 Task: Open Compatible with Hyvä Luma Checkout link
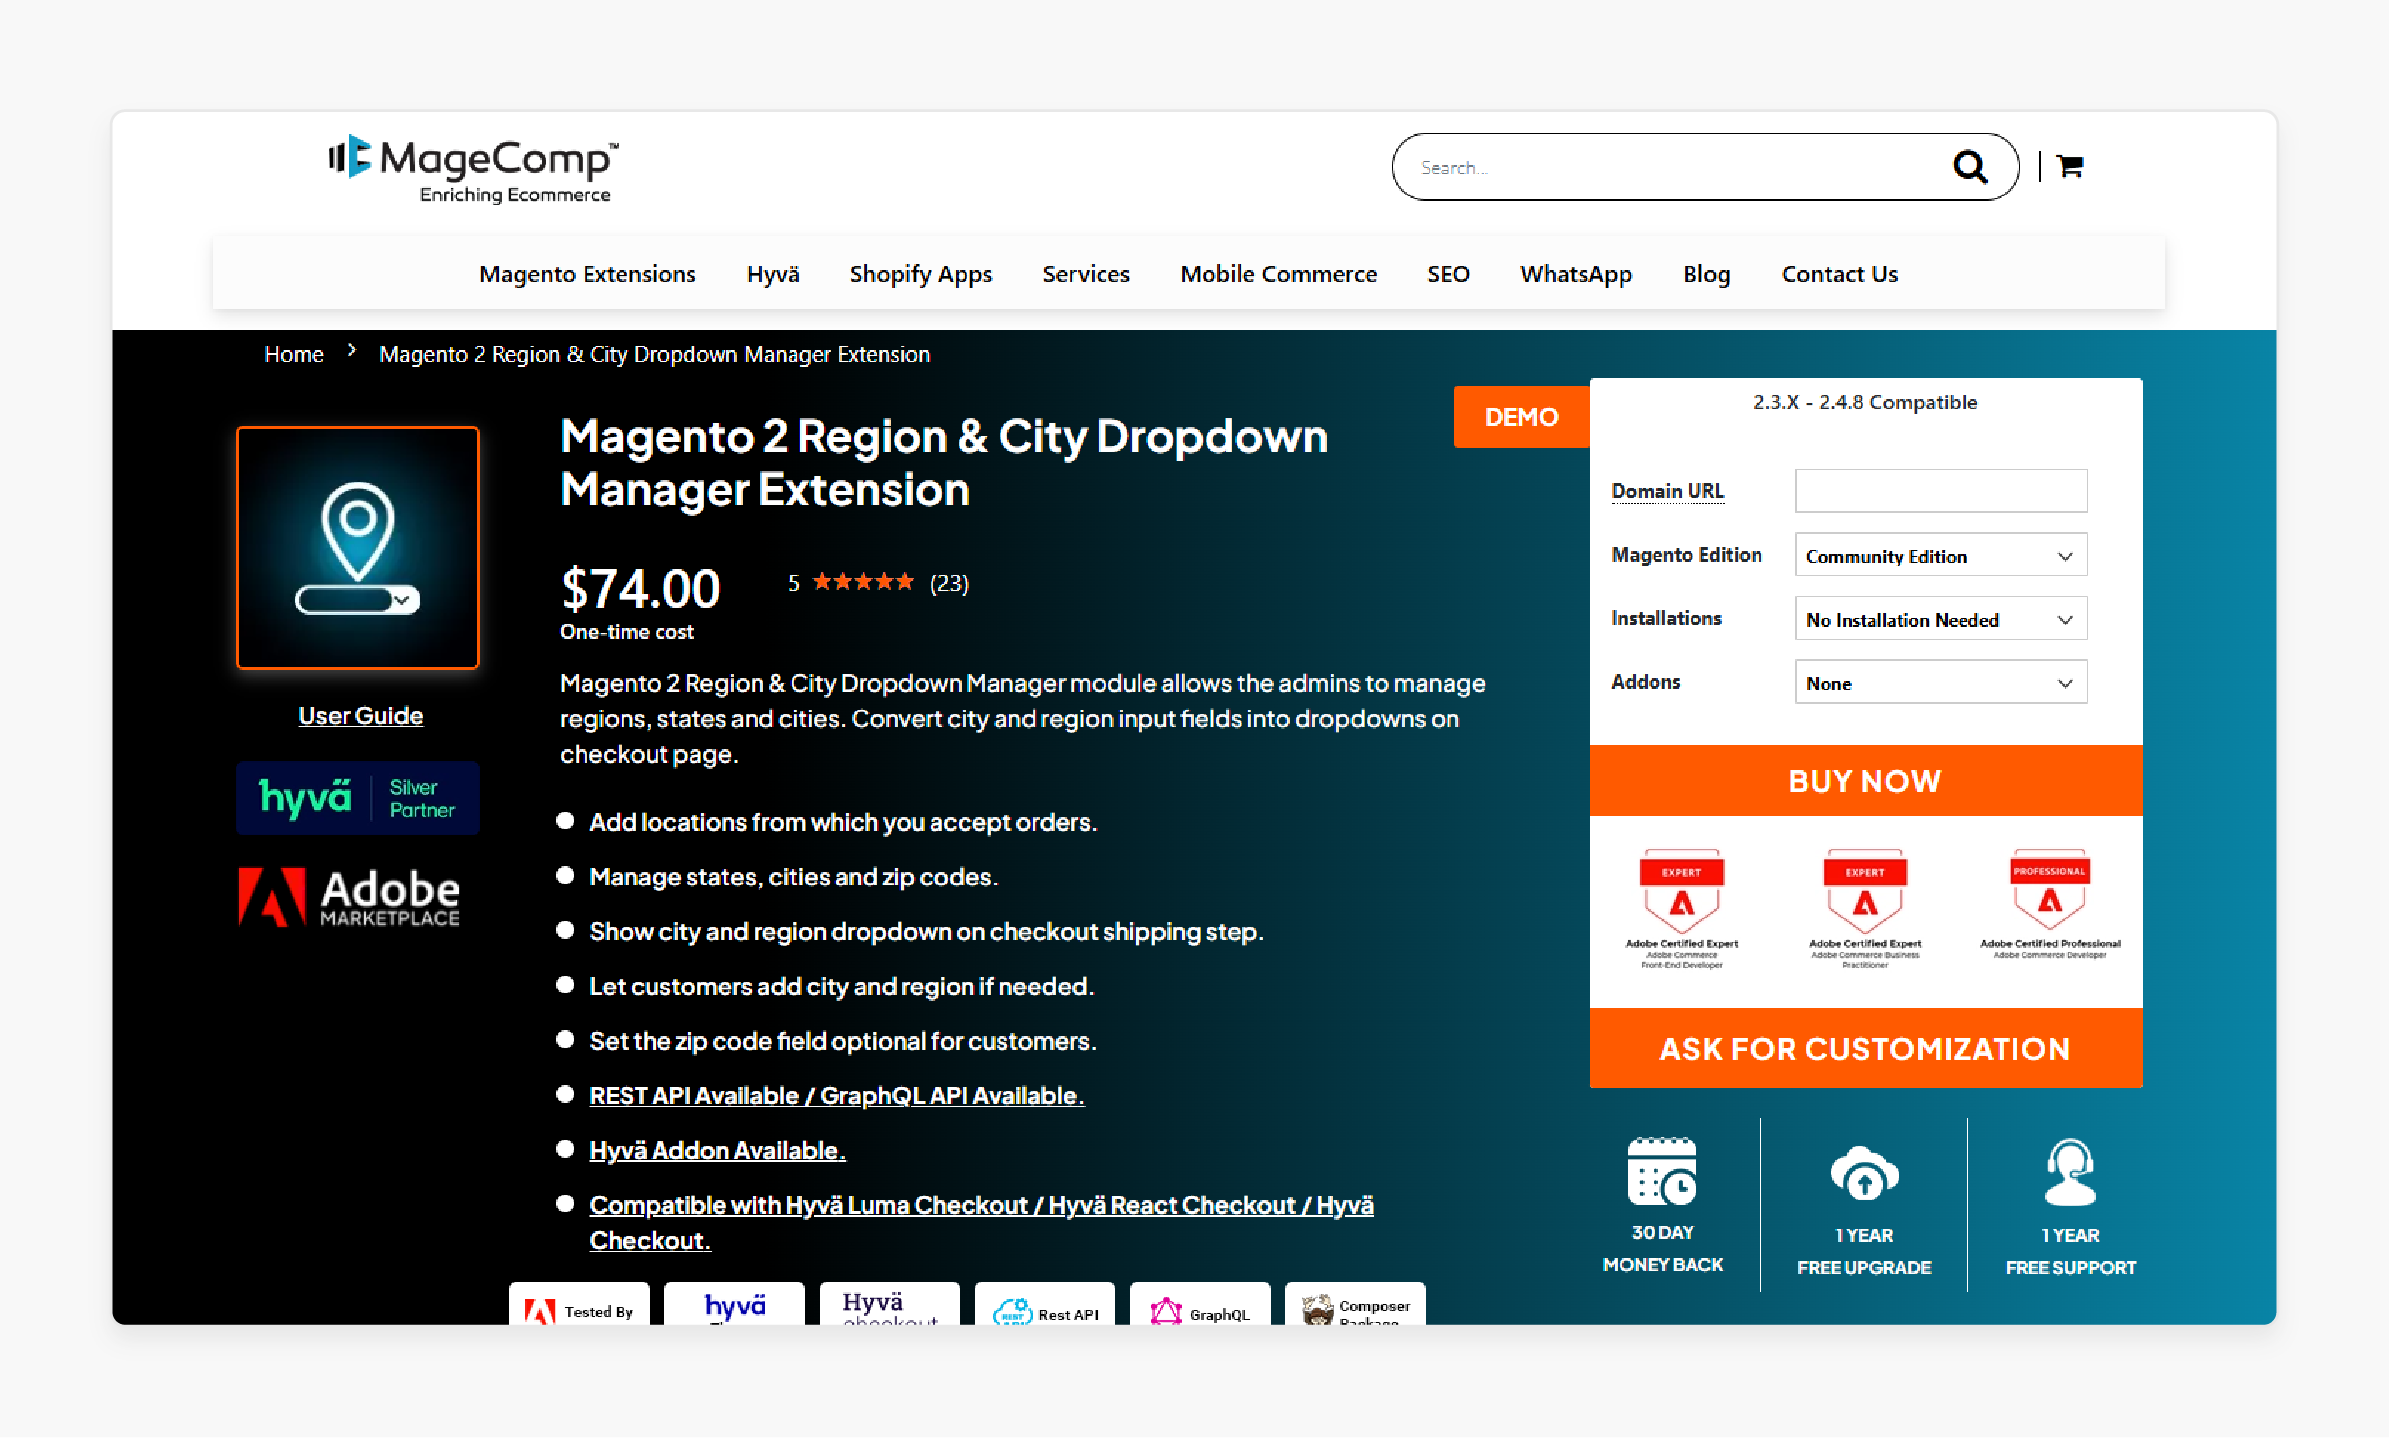tap(981, 1223)
